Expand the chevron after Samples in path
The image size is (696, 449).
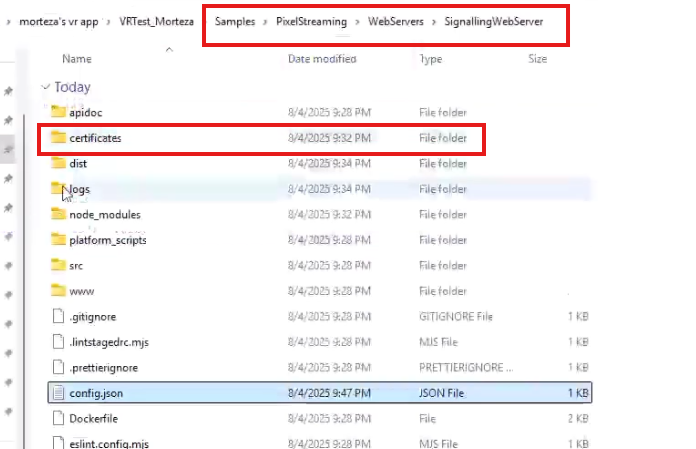(261, 22)
